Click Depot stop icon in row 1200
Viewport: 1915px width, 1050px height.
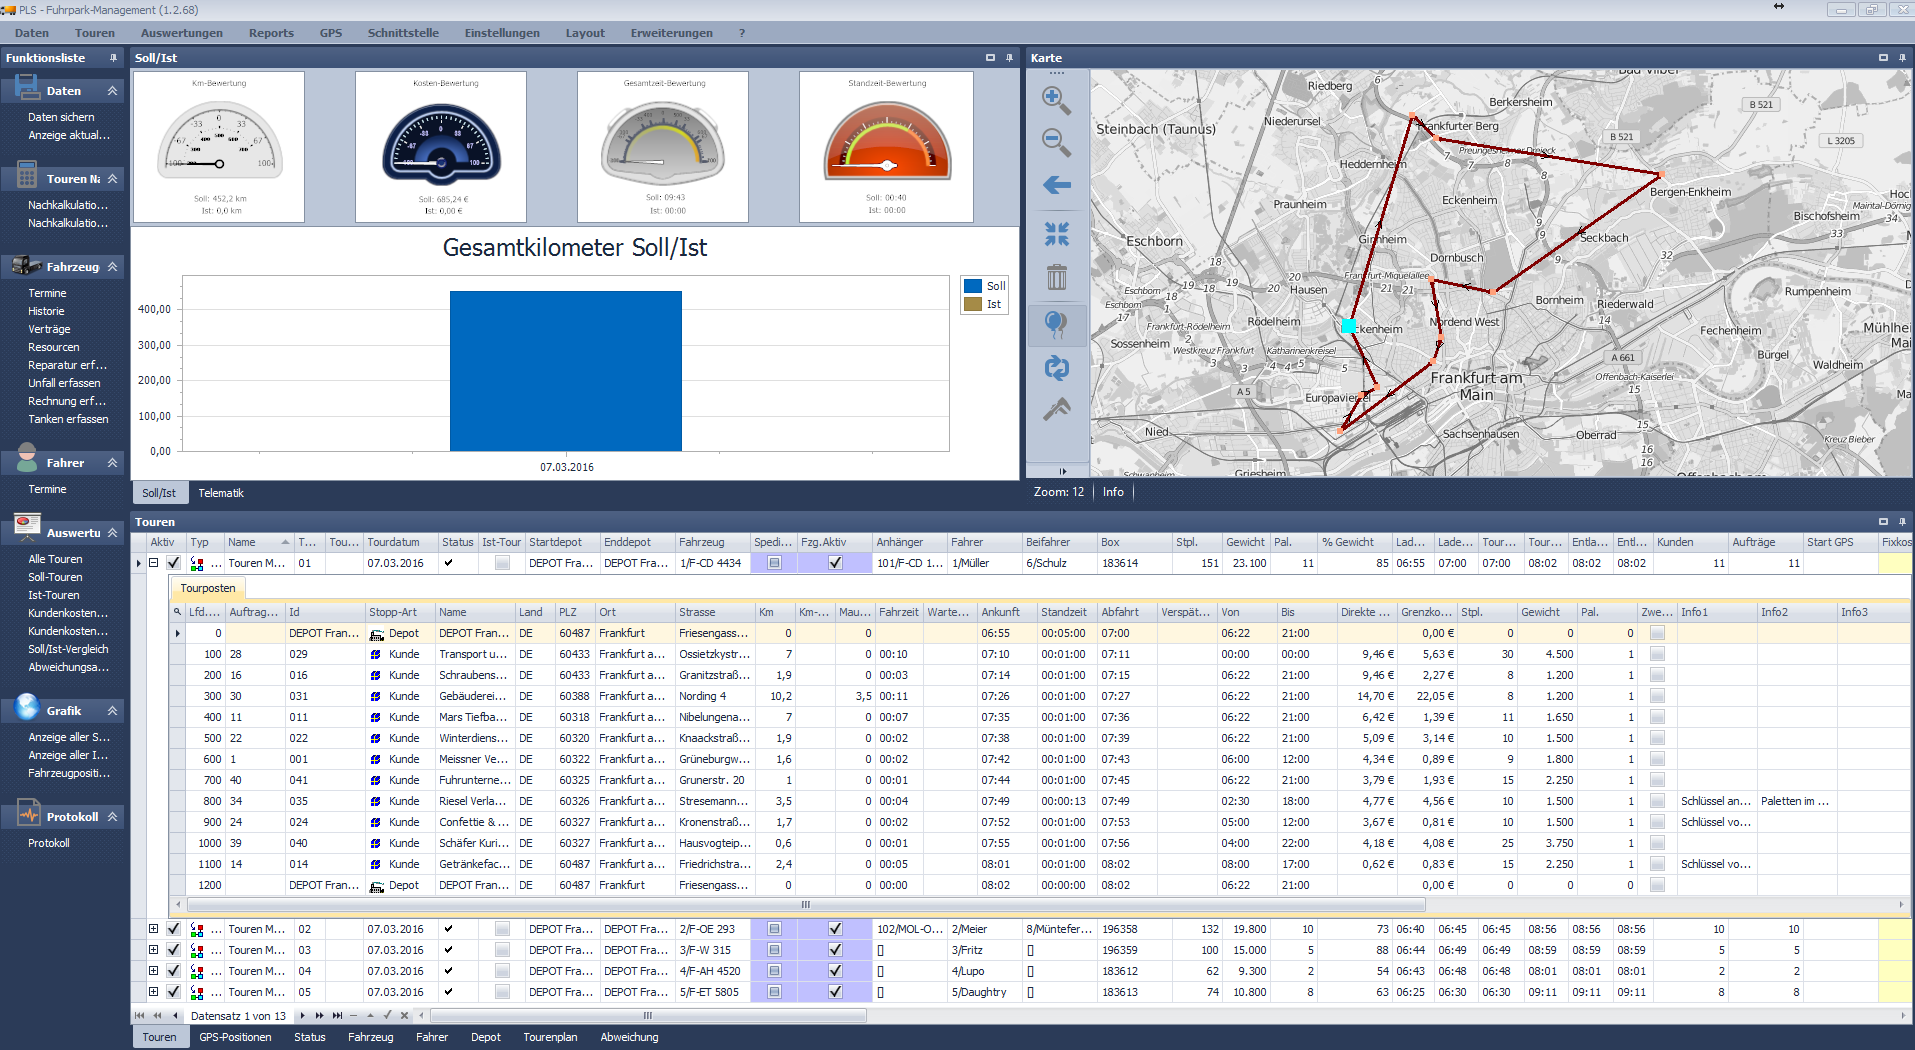click(377, 886)
